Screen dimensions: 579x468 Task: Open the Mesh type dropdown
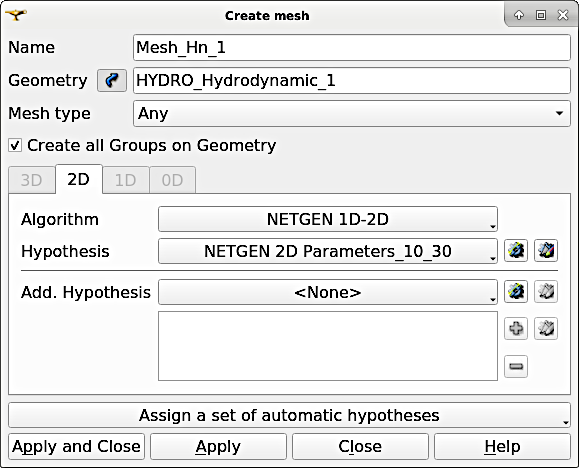pyautogui.click(x=352, y=113)
